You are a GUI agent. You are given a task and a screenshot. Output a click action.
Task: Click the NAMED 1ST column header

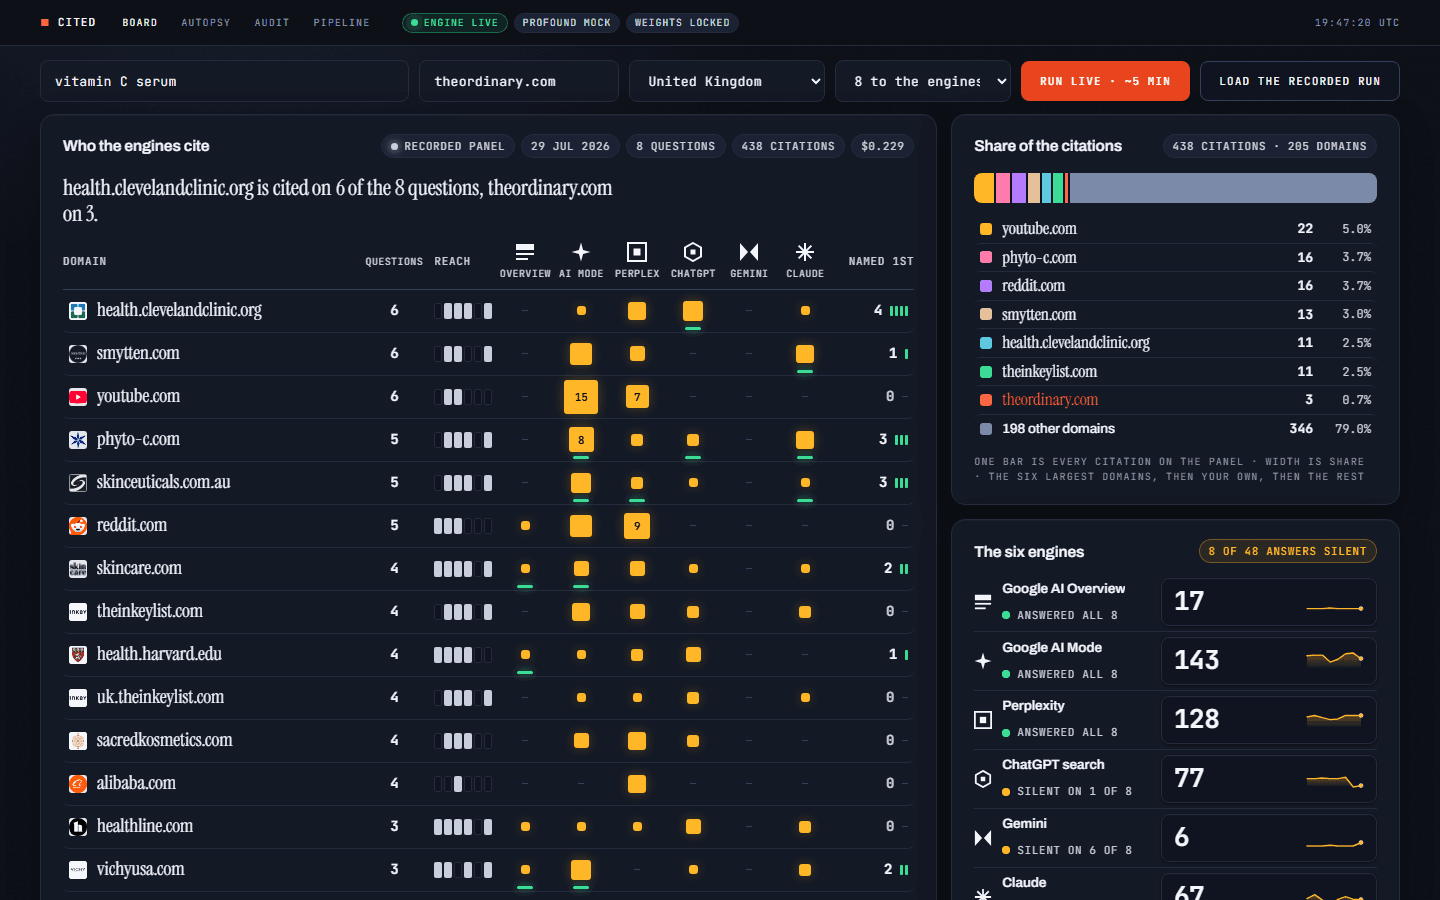[881, 262]
